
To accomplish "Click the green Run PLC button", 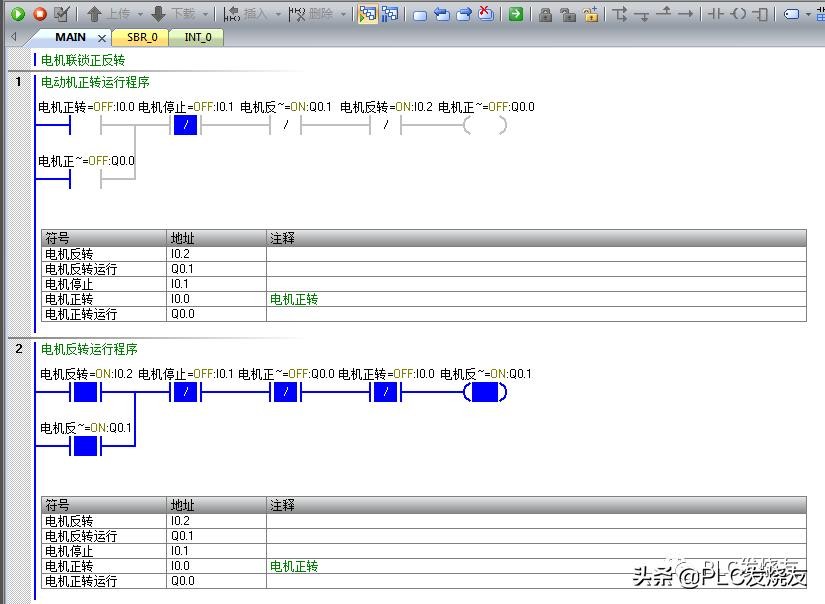I will point(17,14).
